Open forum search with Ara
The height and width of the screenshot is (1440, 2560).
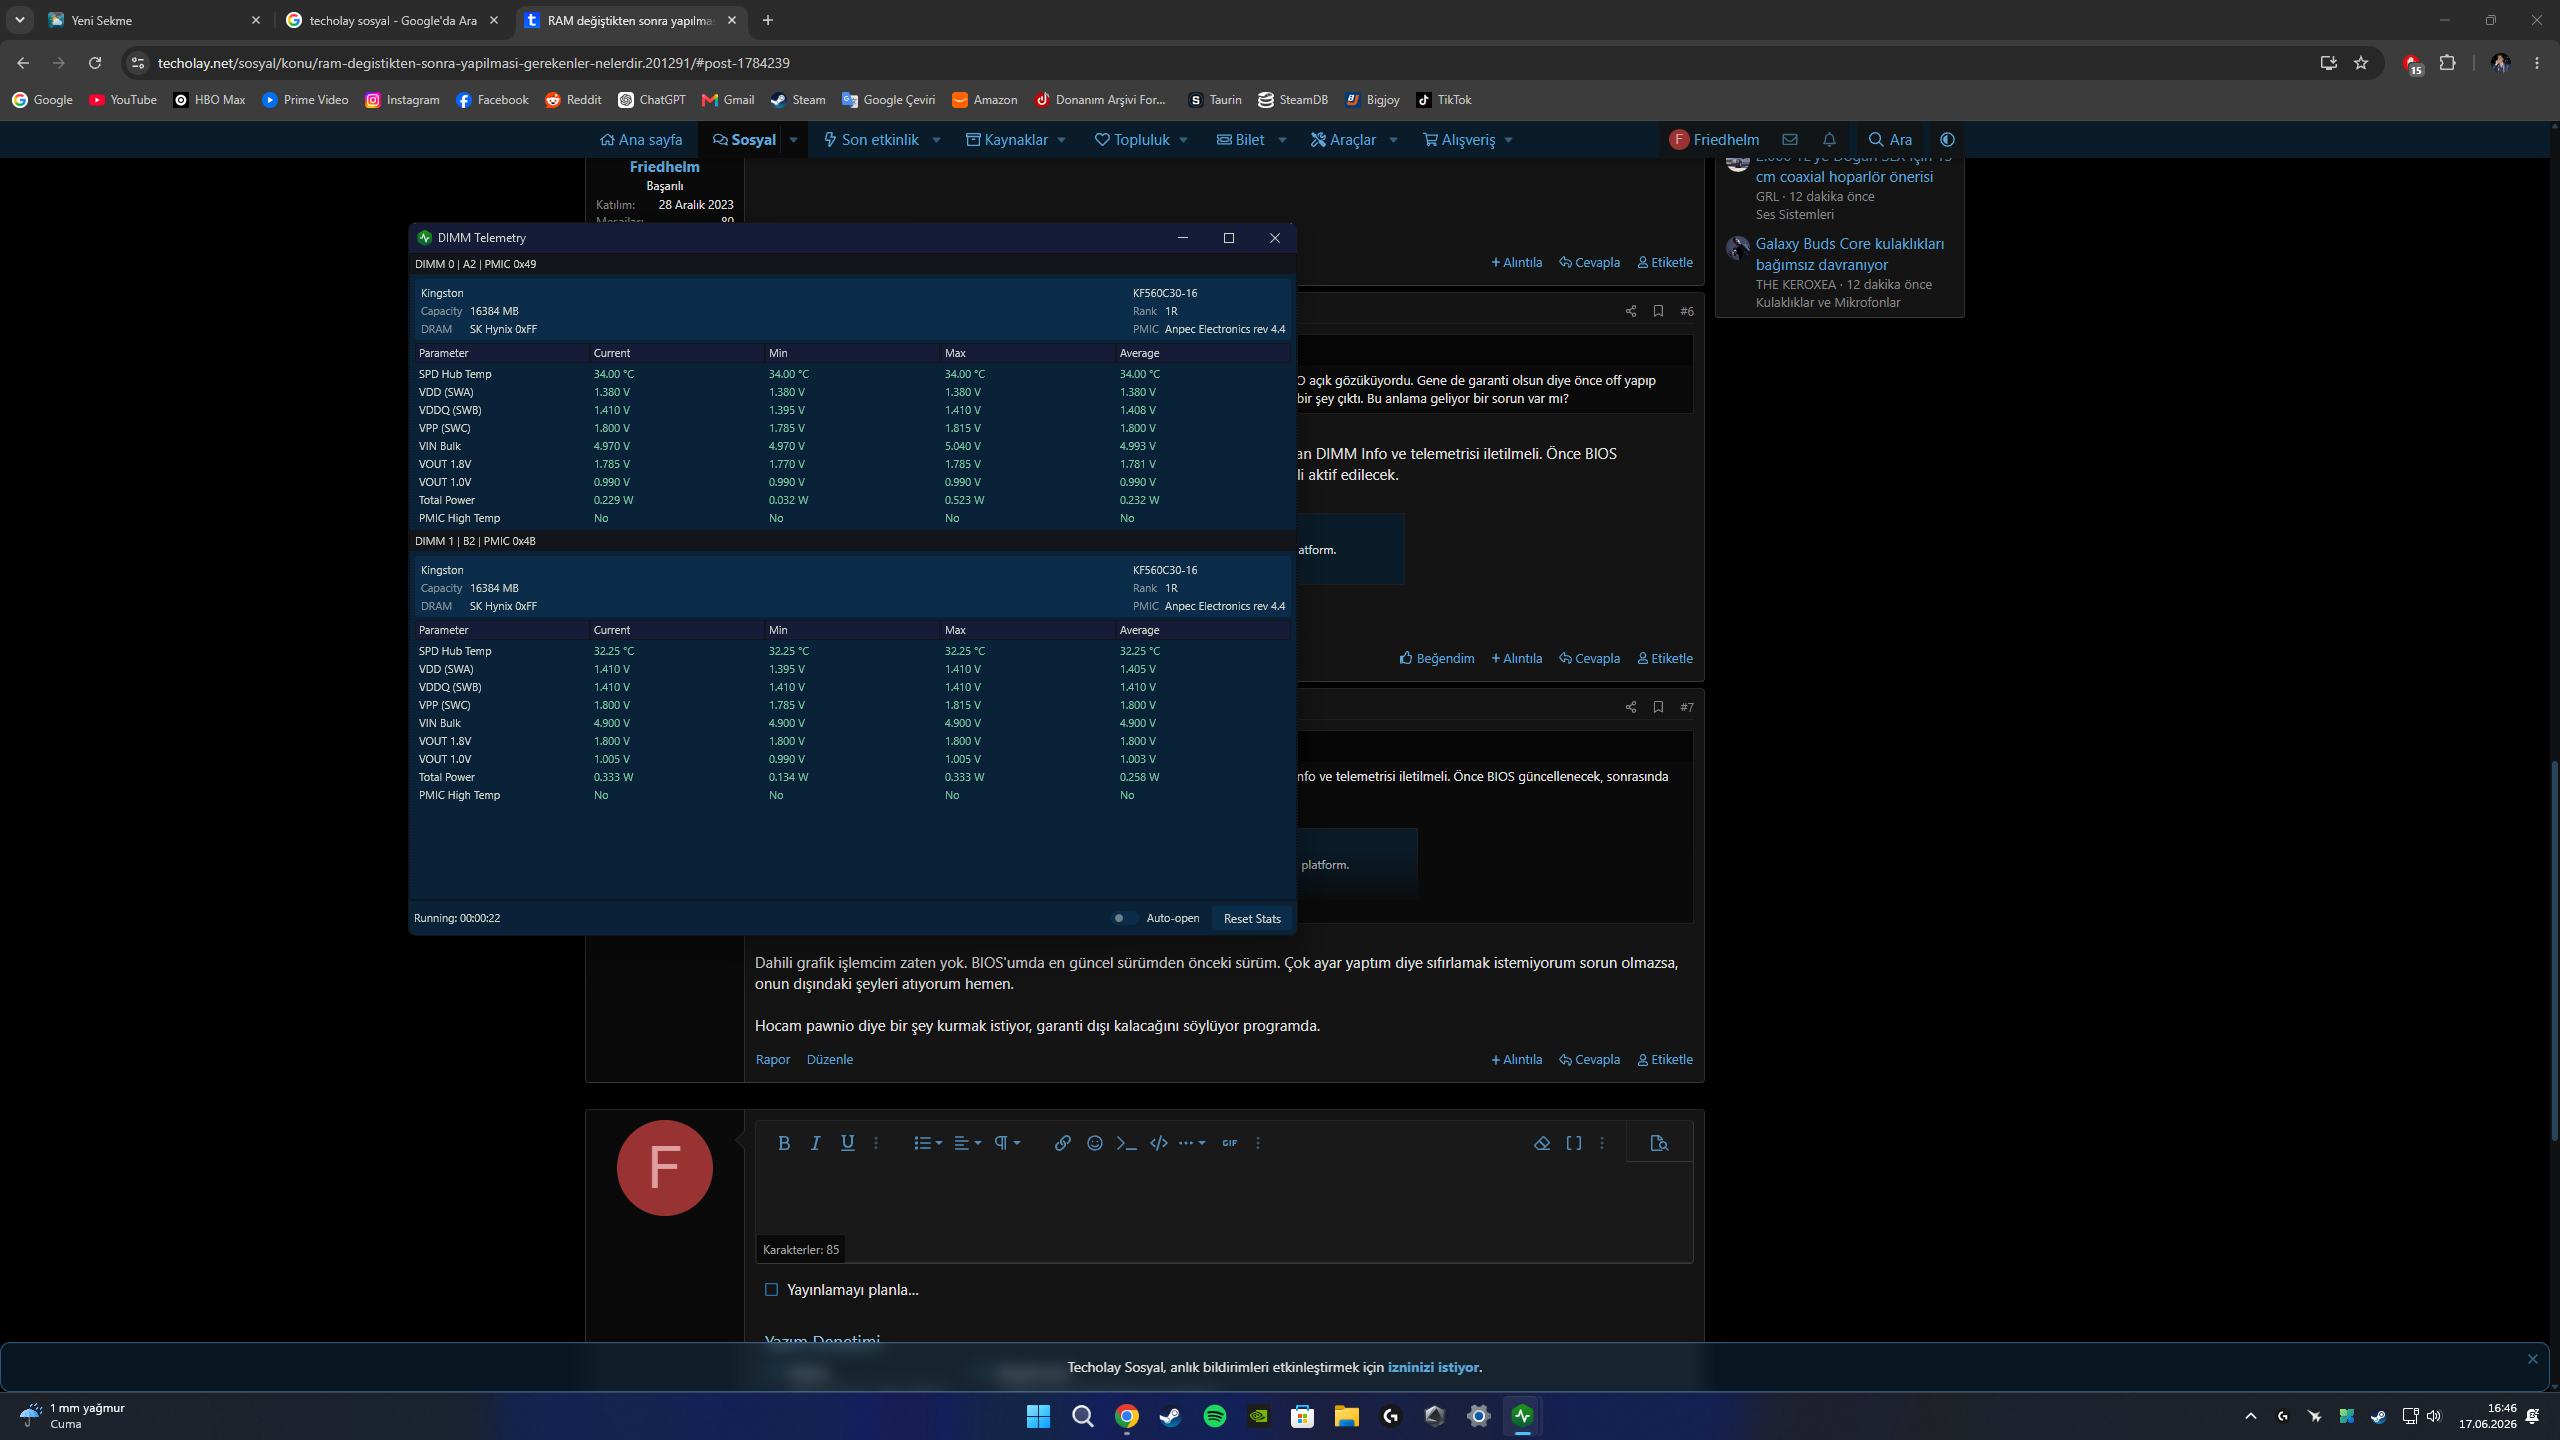[x=1890, y=140]
